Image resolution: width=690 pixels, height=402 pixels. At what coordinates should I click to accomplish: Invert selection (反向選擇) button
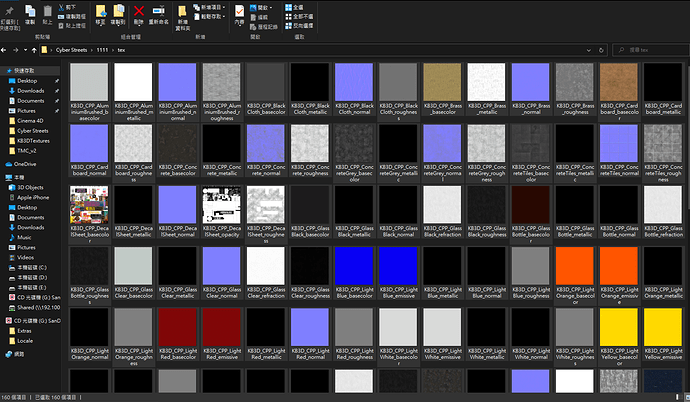(299, 26)
